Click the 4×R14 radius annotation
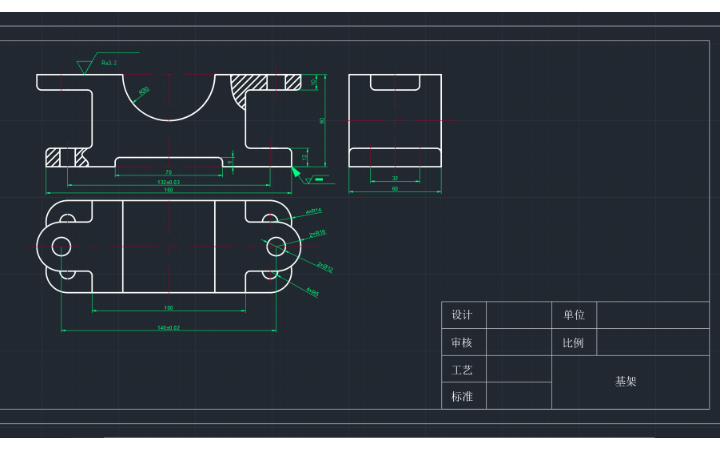The image size is (720, 450). tap(313, 211)
